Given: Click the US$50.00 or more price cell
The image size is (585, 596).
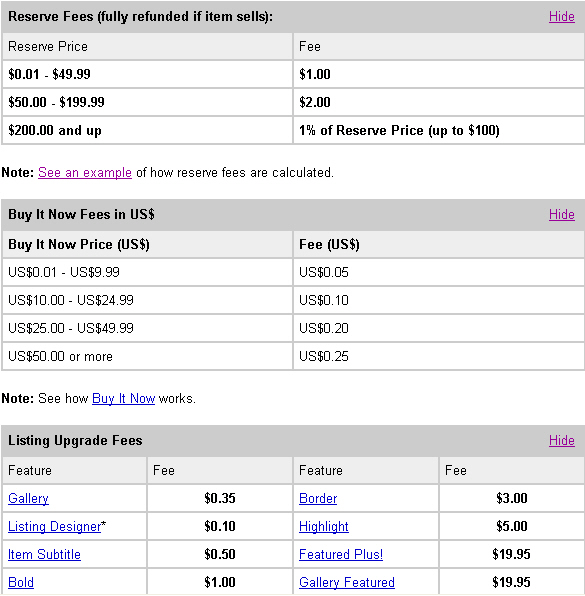Looking at the screenshot, I should pyautogui.click(x=147, y=357).
